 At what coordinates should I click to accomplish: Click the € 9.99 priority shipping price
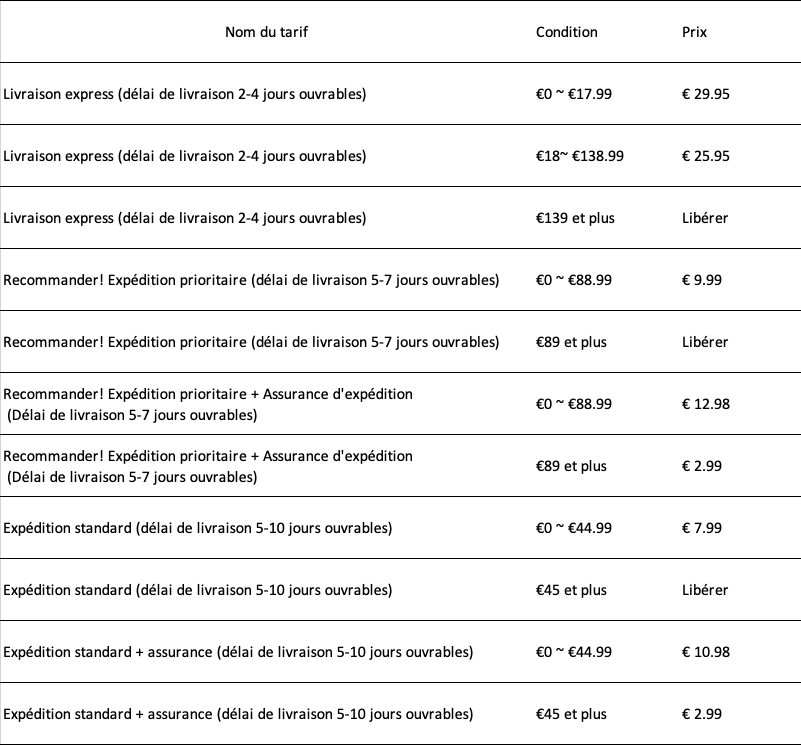(701, 280)
